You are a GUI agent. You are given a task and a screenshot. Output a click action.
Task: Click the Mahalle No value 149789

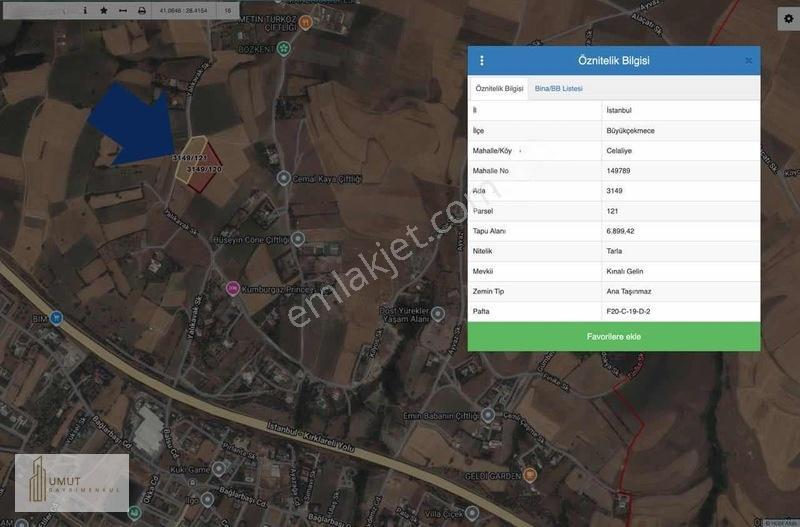618,170
